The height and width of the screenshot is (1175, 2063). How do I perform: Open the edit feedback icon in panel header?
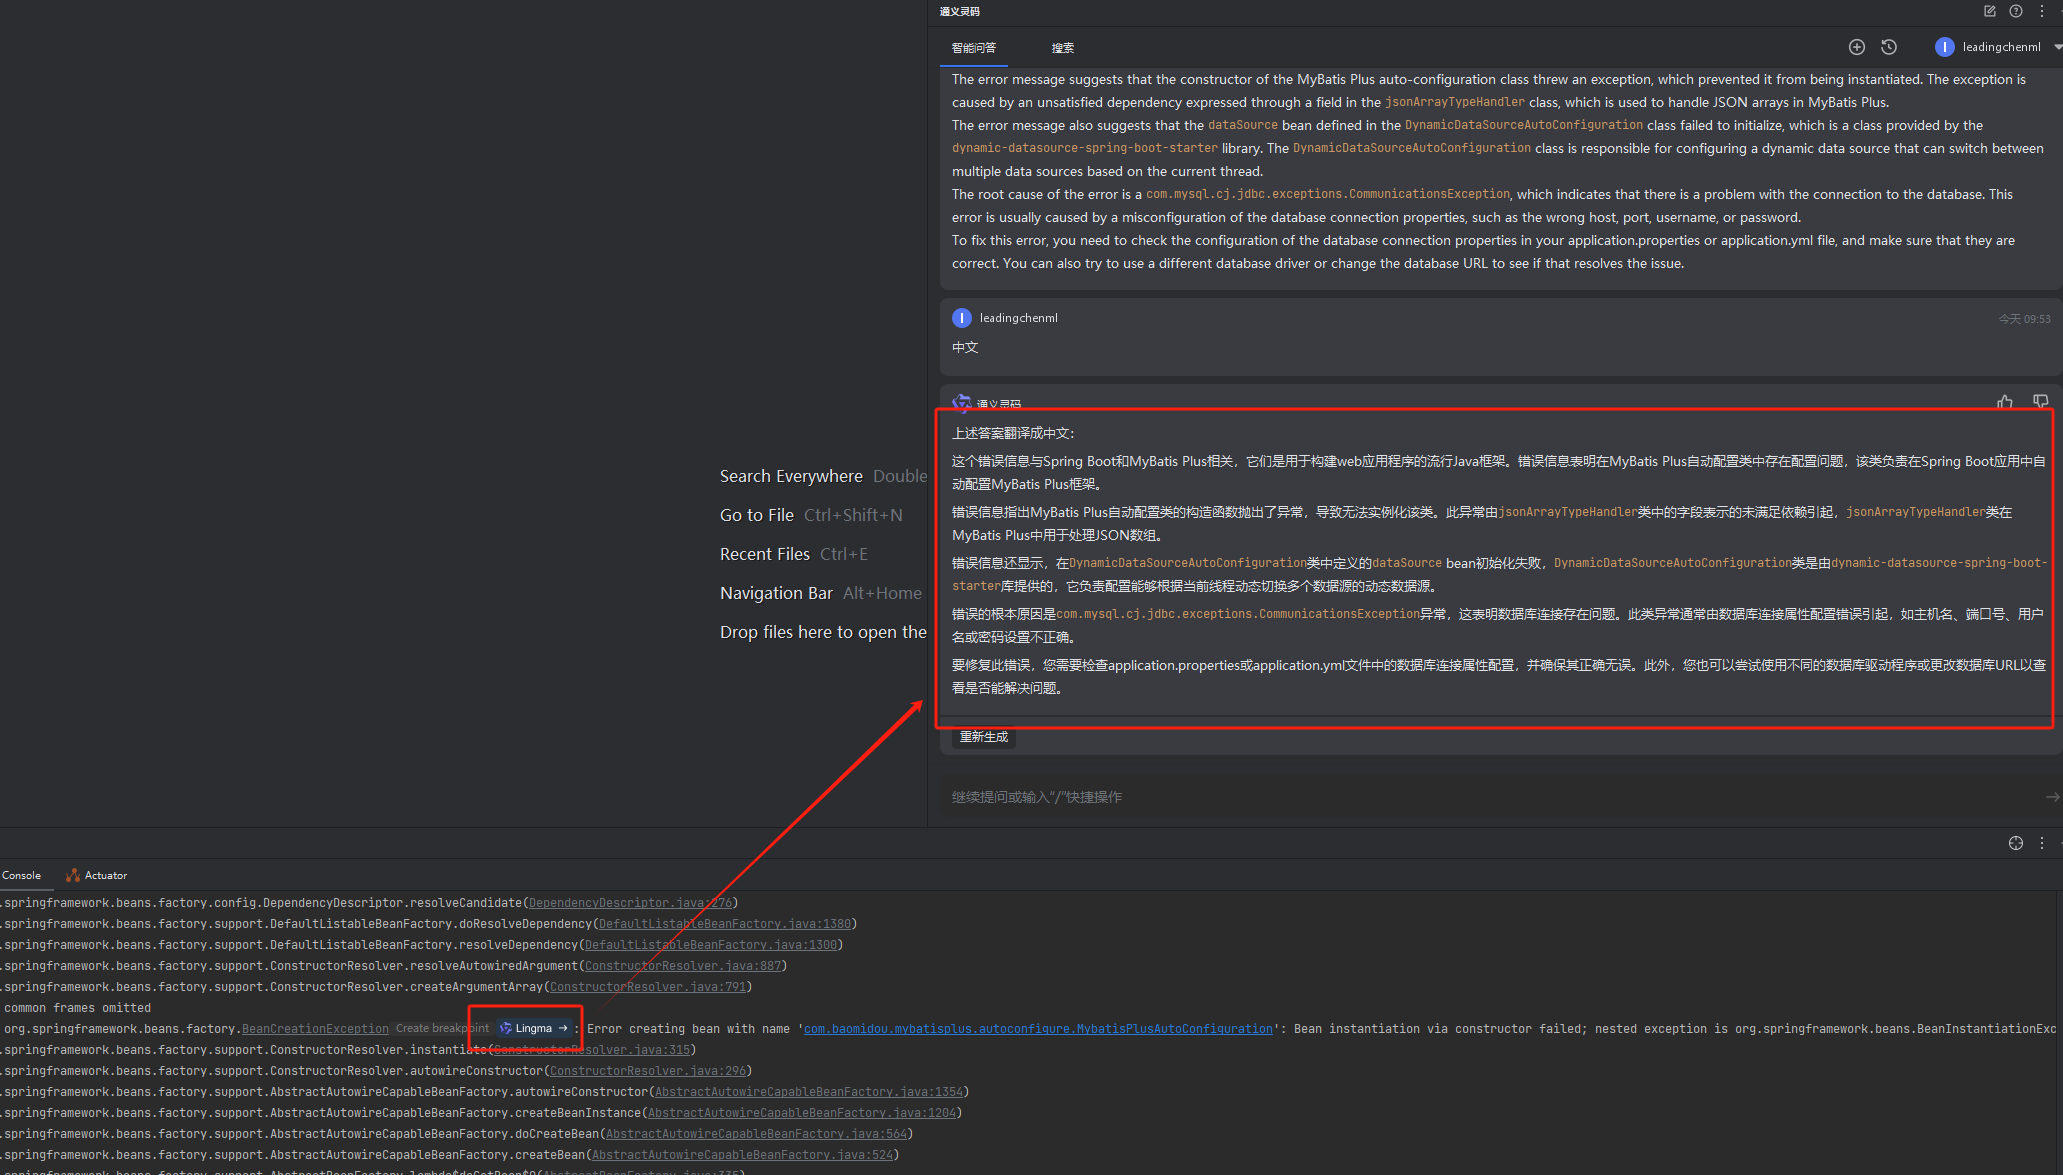(x=1989, y=11)
